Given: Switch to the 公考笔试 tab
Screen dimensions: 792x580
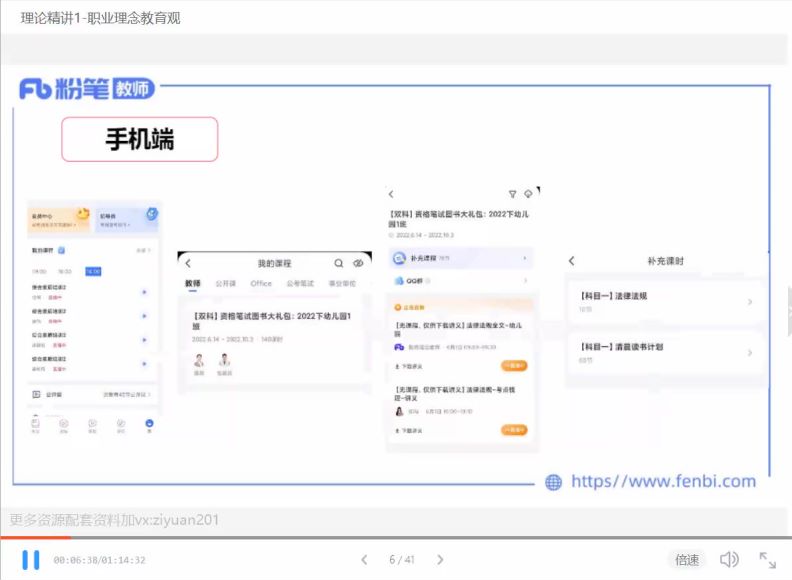Looking at the screenshot, I should 300,283.
